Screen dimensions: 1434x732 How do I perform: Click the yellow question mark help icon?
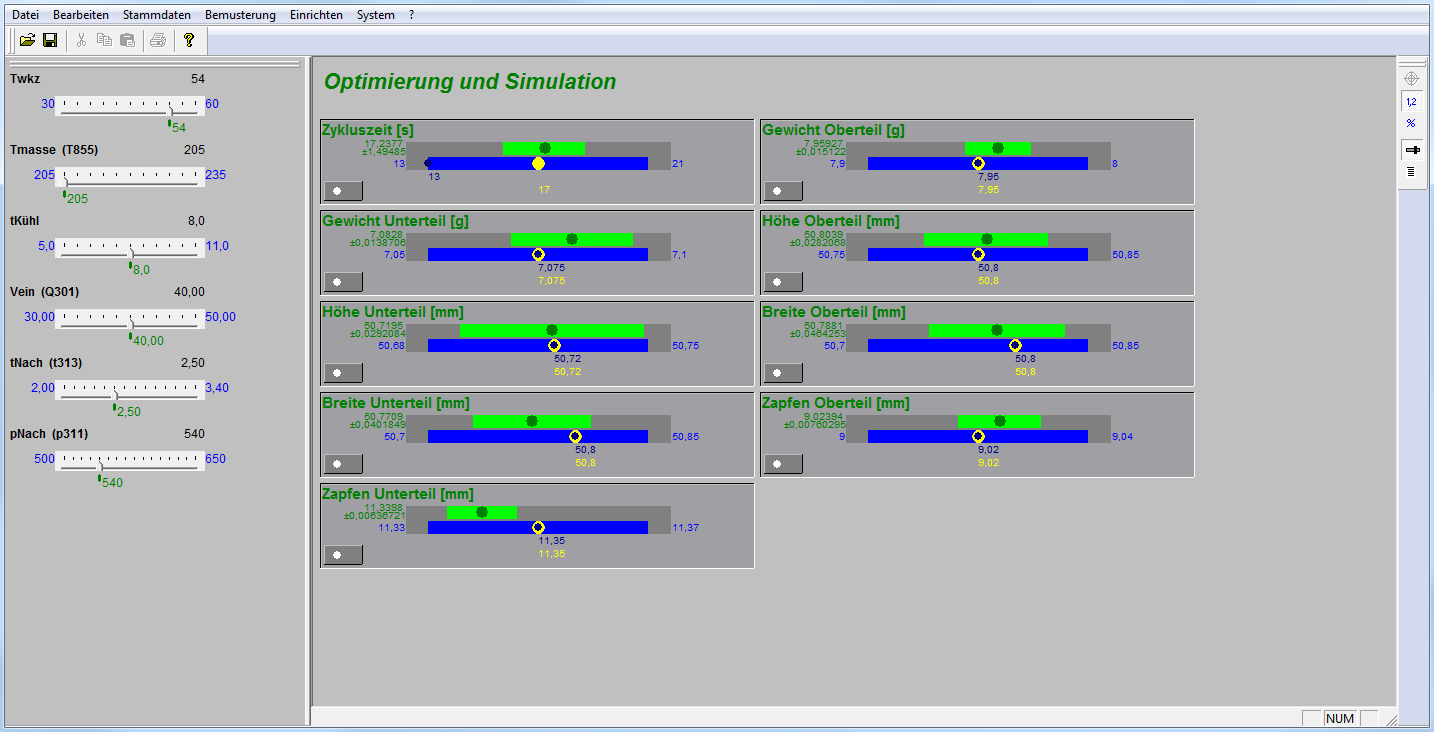[188, 40]
